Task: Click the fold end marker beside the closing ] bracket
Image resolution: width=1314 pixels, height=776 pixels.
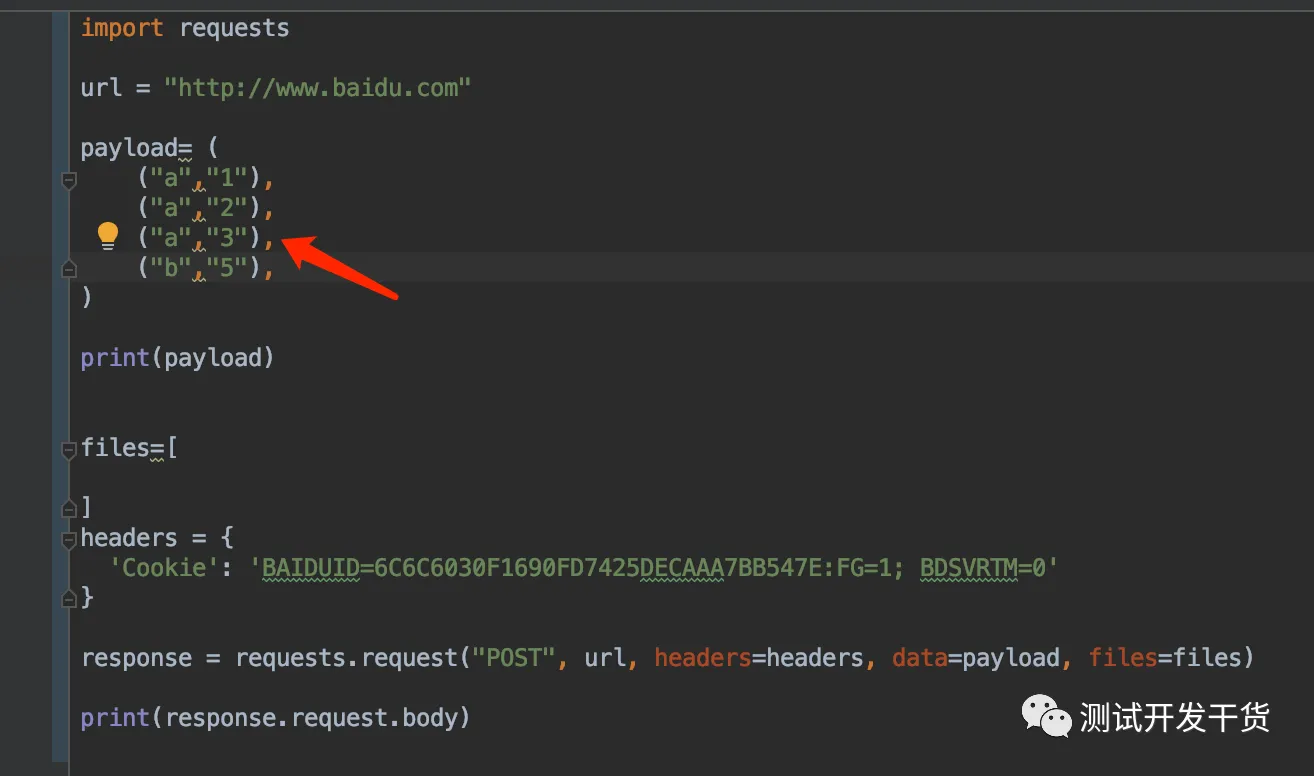Action: click(69, 508)
